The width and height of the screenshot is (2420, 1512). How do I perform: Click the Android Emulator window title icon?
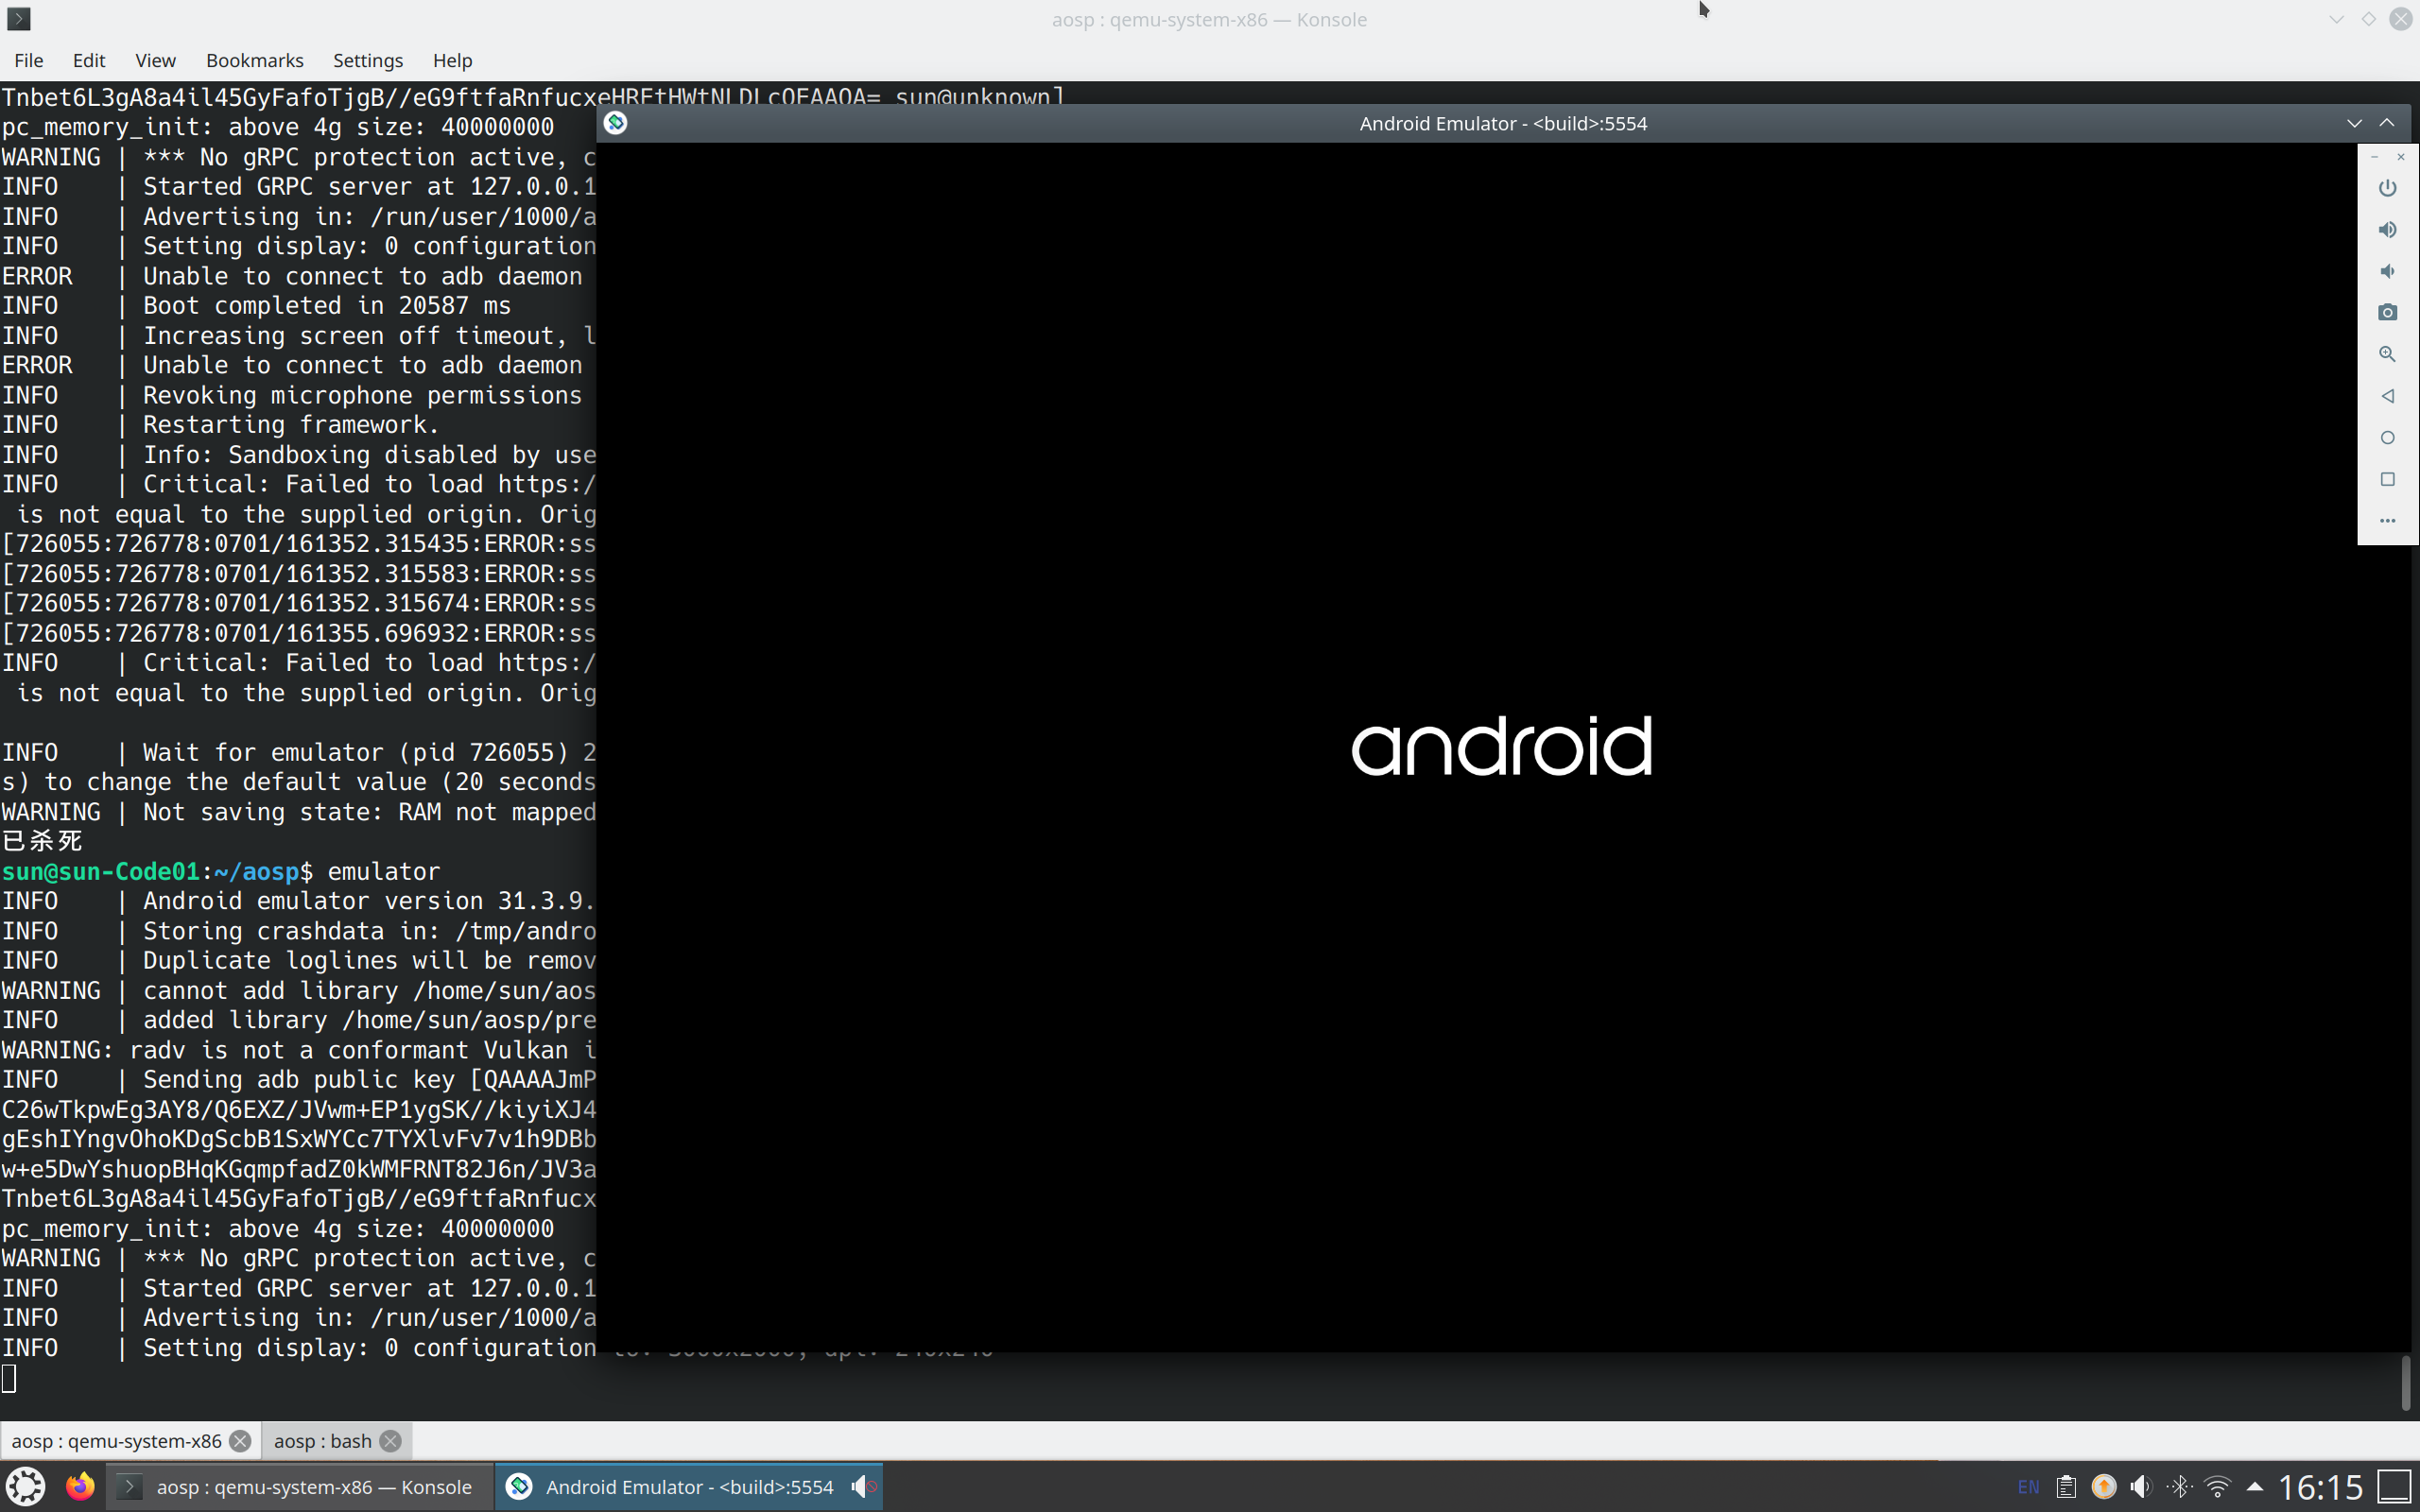point(616,123)
